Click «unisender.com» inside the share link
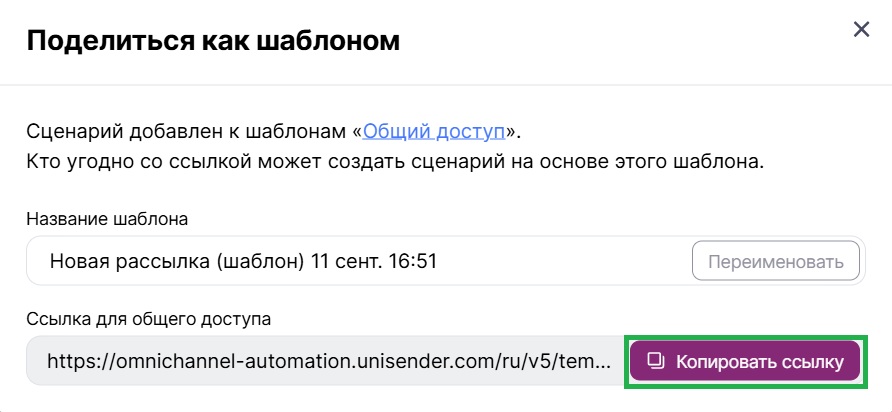Image resolution: width=892 pixels, height=412 pixels. click(x=426, y=361)
